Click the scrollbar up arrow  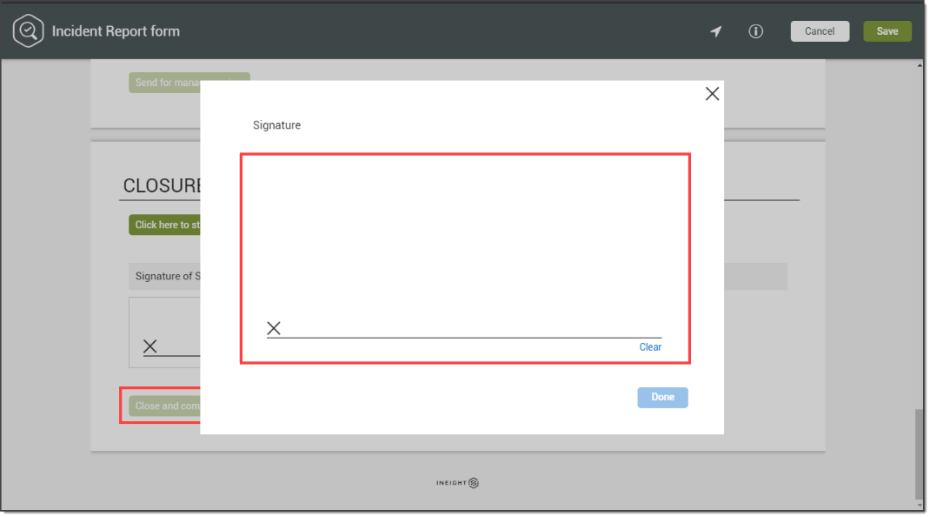(919, 65)
